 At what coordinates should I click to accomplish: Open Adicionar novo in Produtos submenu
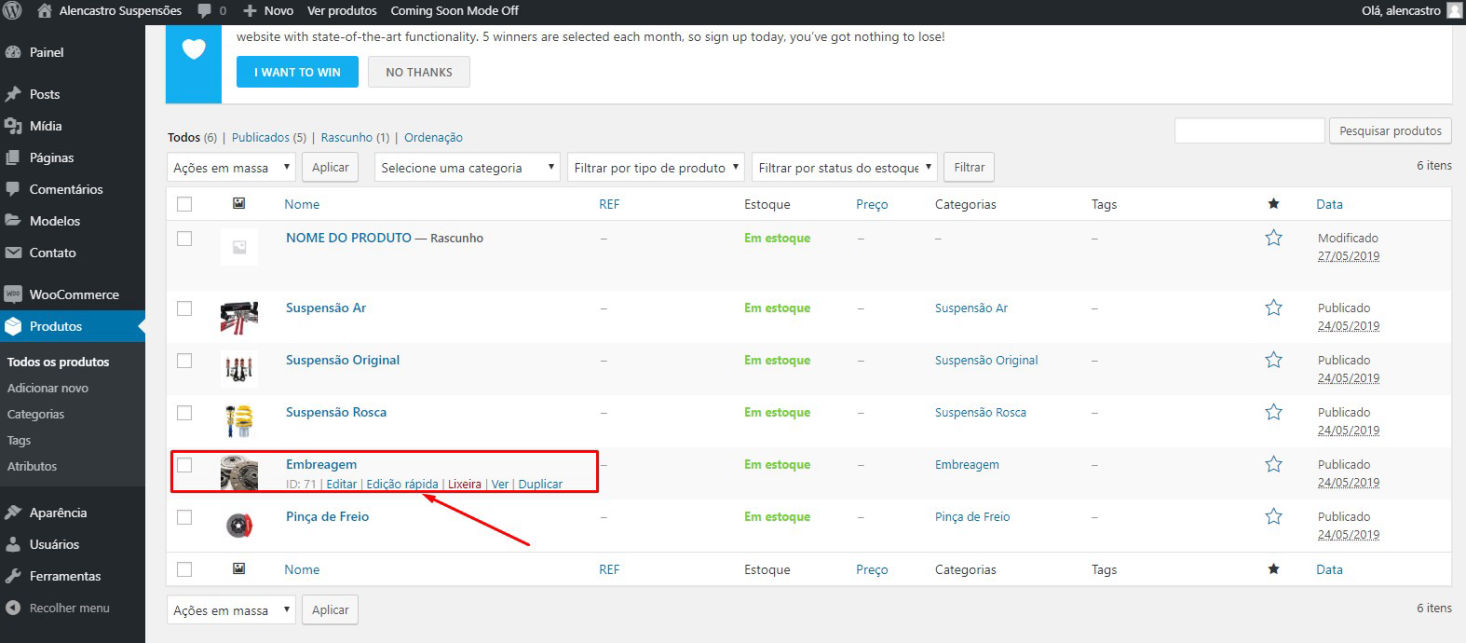pos(47,388)
